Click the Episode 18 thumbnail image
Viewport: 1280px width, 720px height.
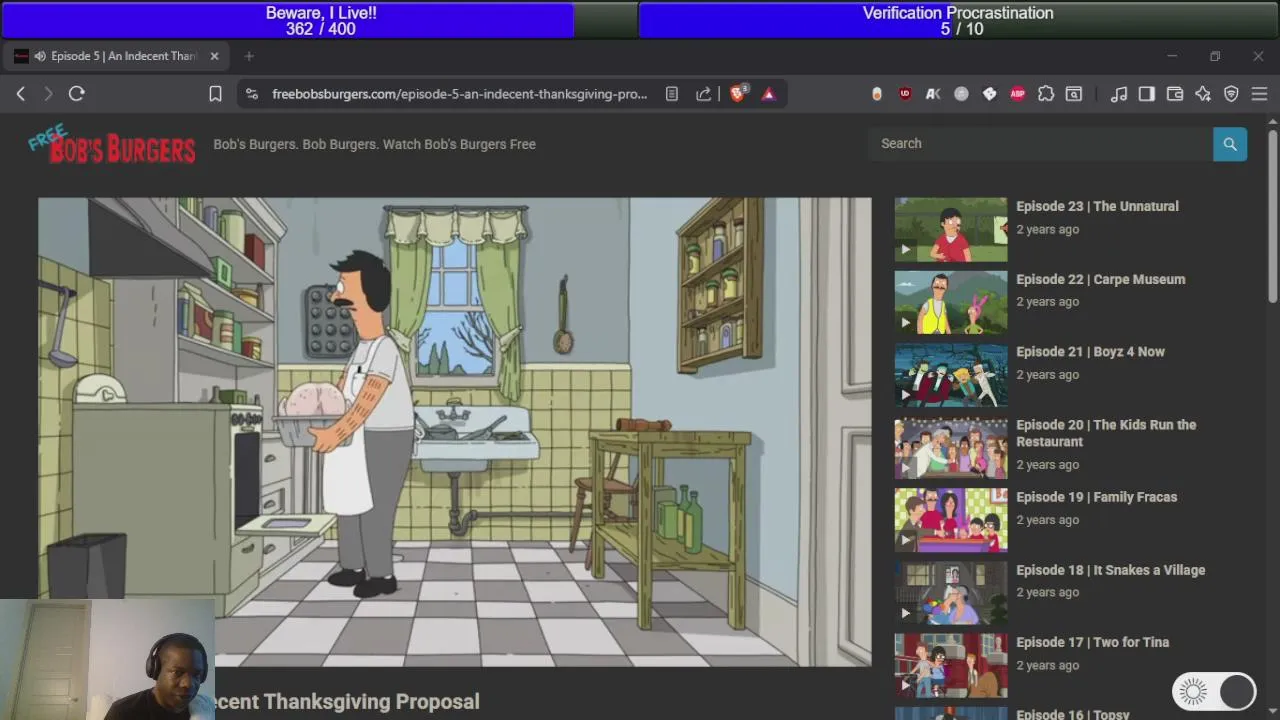point(951,593)
